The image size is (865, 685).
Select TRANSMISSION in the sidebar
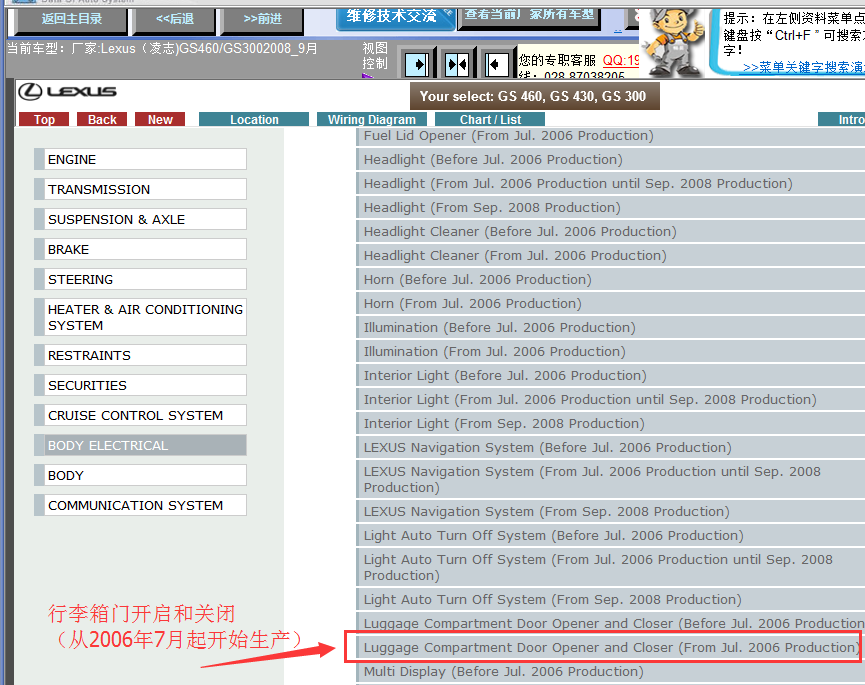pyautogui.click(x=140, y=189)
